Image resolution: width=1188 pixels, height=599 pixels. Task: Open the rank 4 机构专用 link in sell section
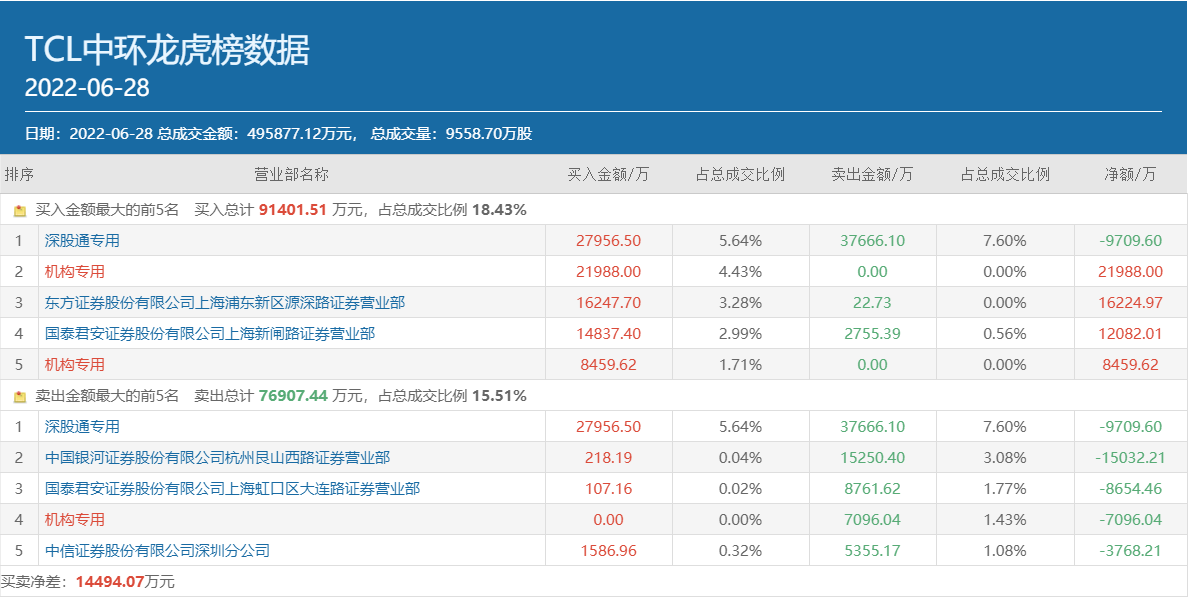coord(75,520)
